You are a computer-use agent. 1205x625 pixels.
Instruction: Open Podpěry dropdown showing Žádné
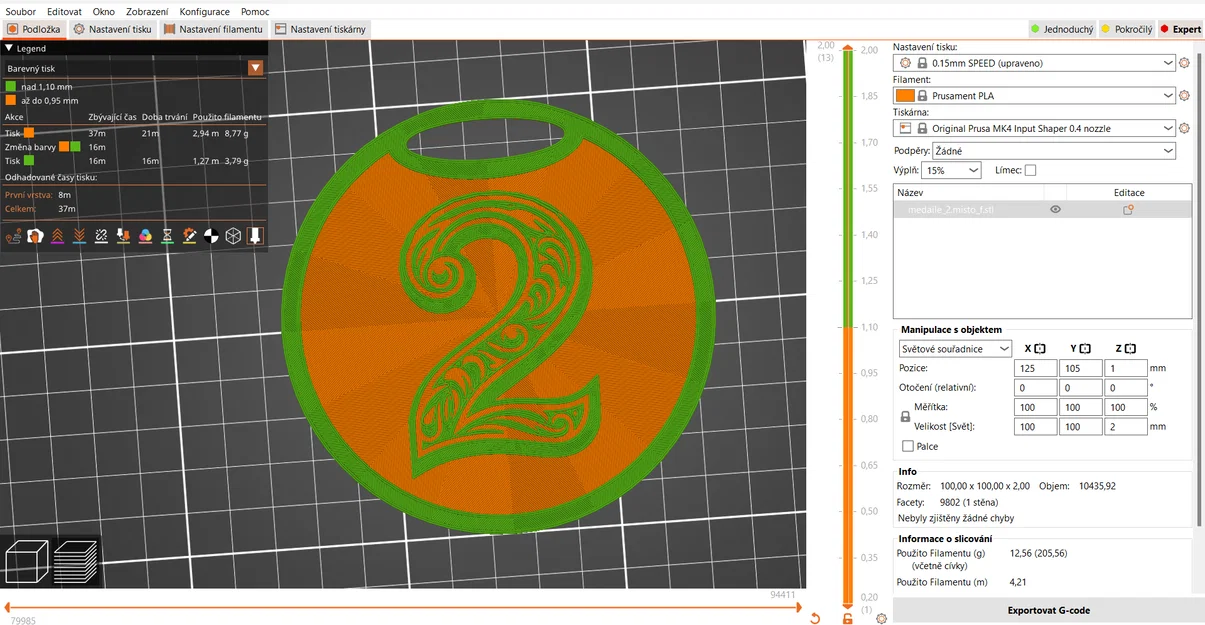1054,150
